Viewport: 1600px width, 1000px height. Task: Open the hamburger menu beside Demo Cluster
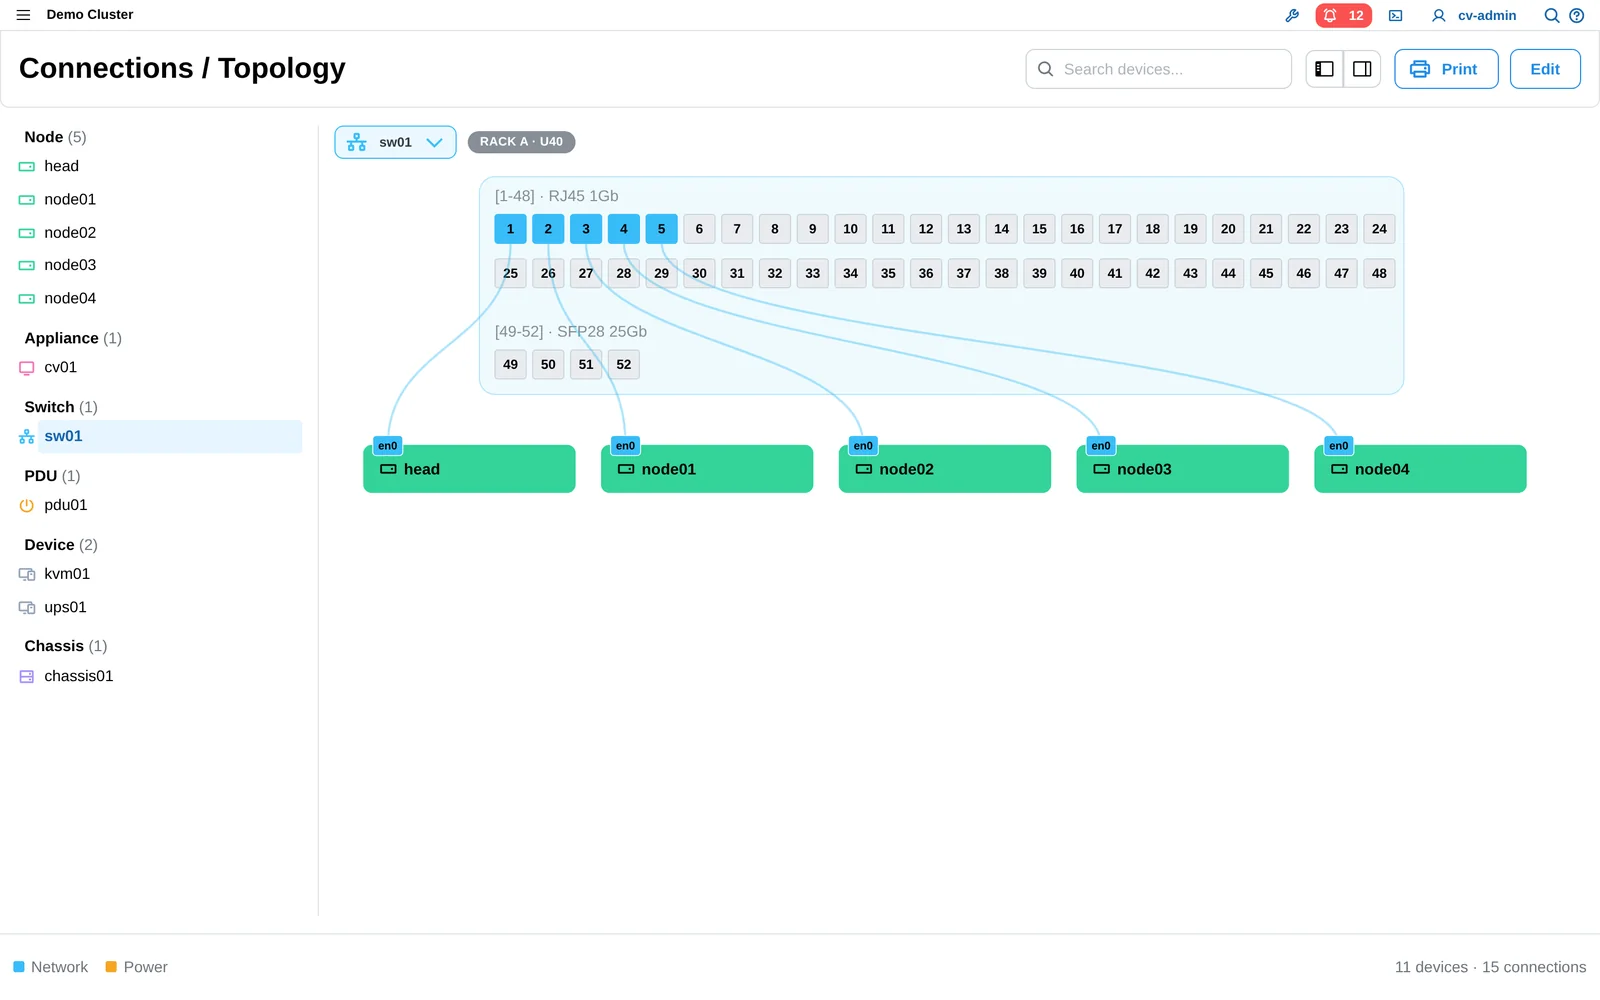coord(23,15)
